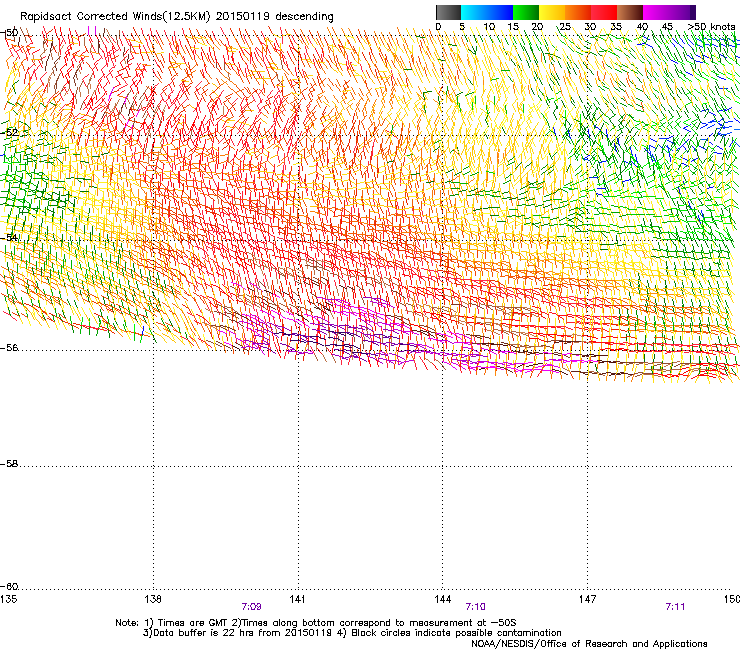Click the gray 0-5 knots legend swatch
Screen dimensions: 740x650
coord(448,12)
